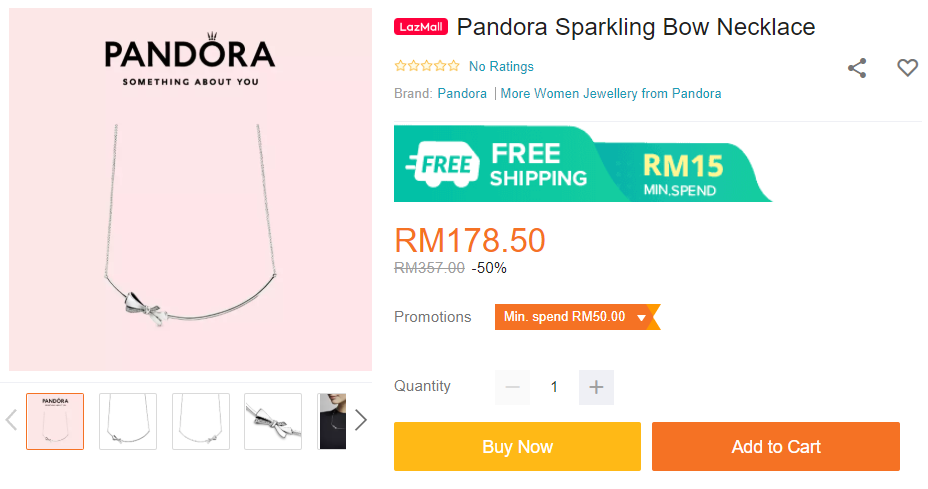
Task: Click the LazMall badge
Action: point(421,27)
